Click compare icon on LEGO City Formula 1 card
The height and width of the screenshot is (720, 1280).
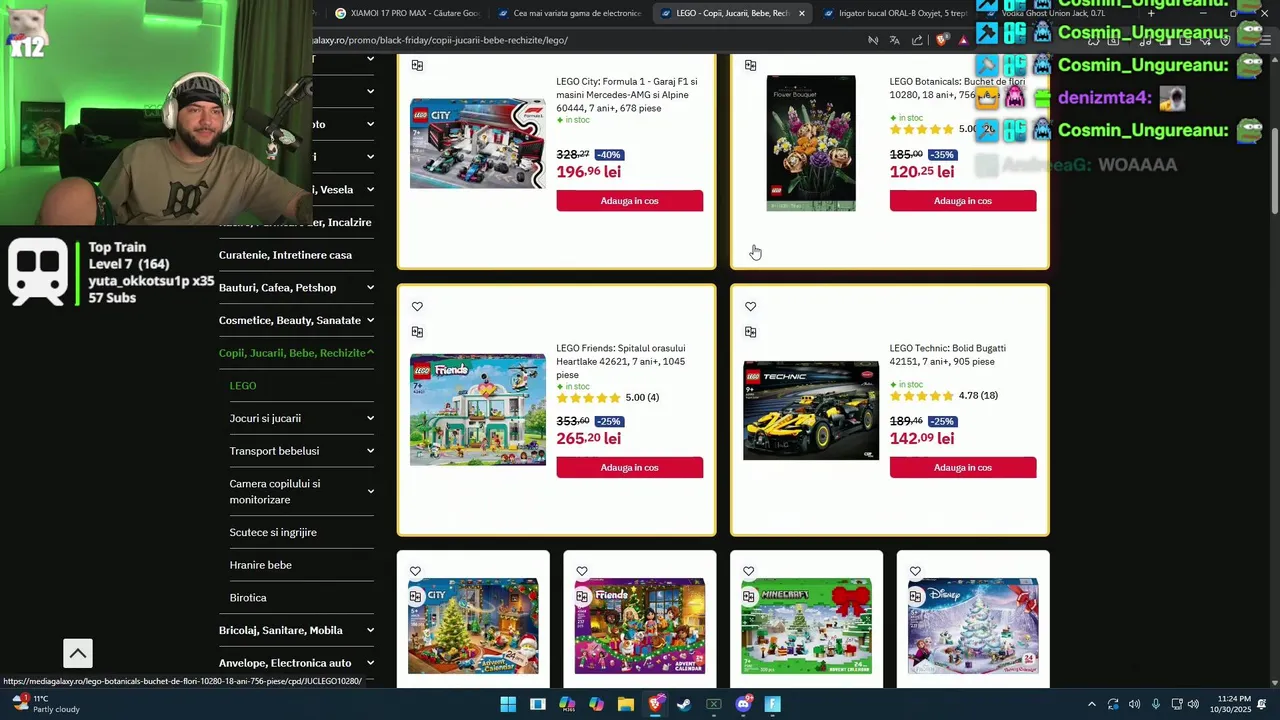pos(417,65)
